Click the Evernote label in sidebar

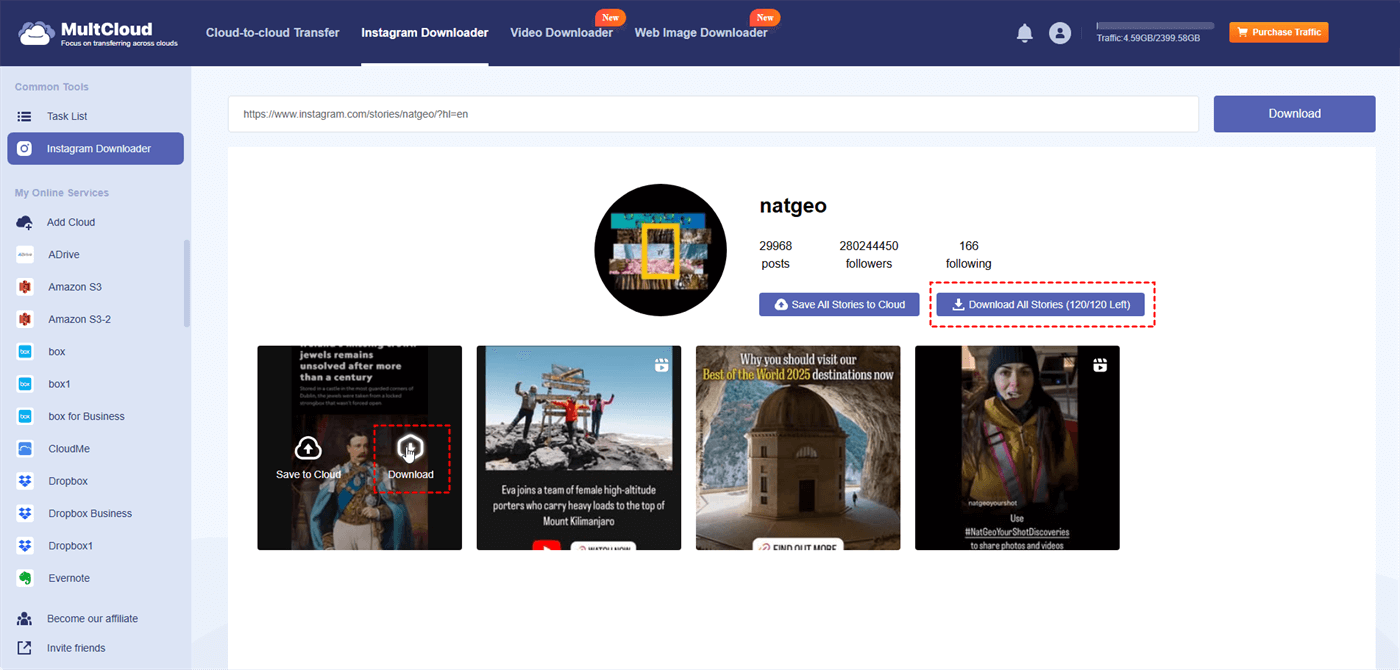click(x=69, y=578)
